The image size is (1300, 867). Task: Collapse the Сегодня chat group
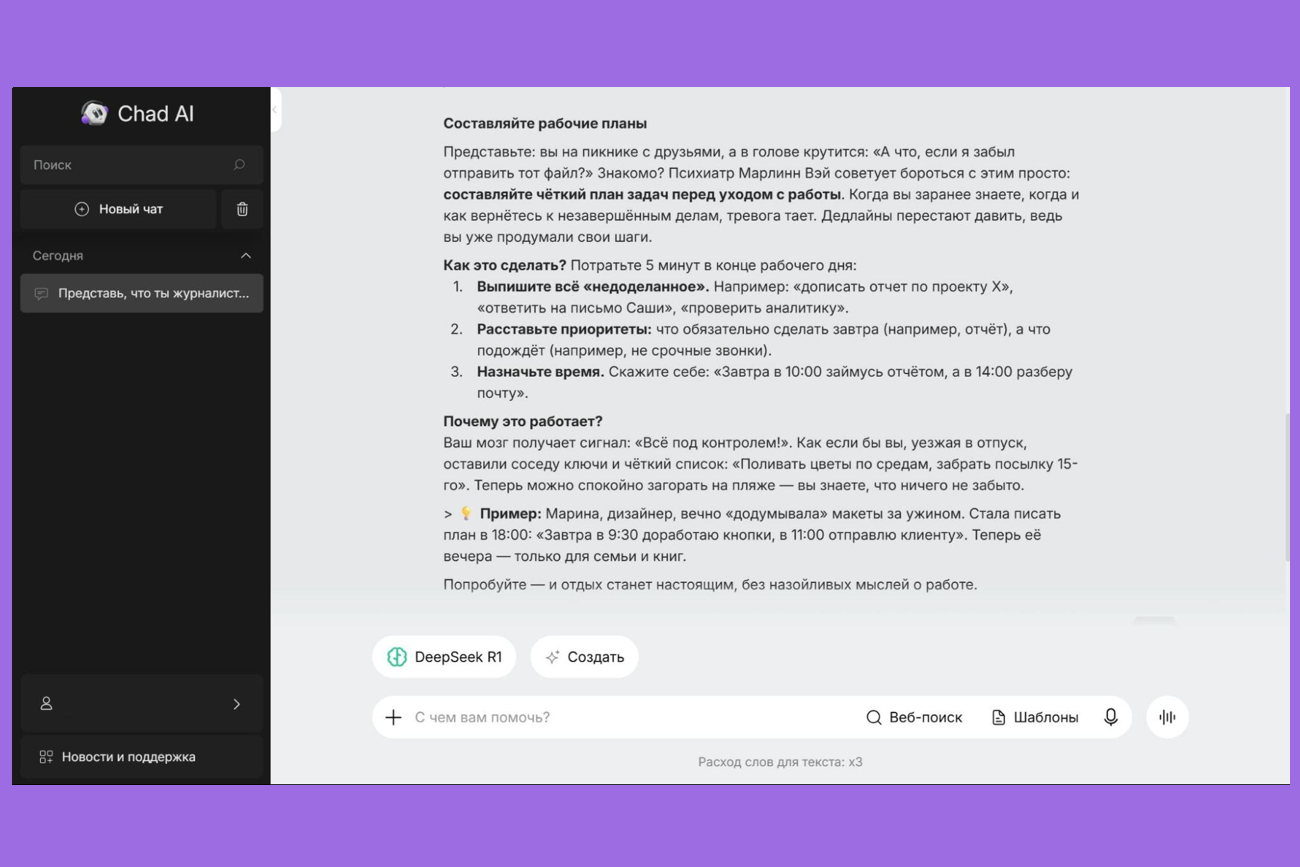coord(245,255)
